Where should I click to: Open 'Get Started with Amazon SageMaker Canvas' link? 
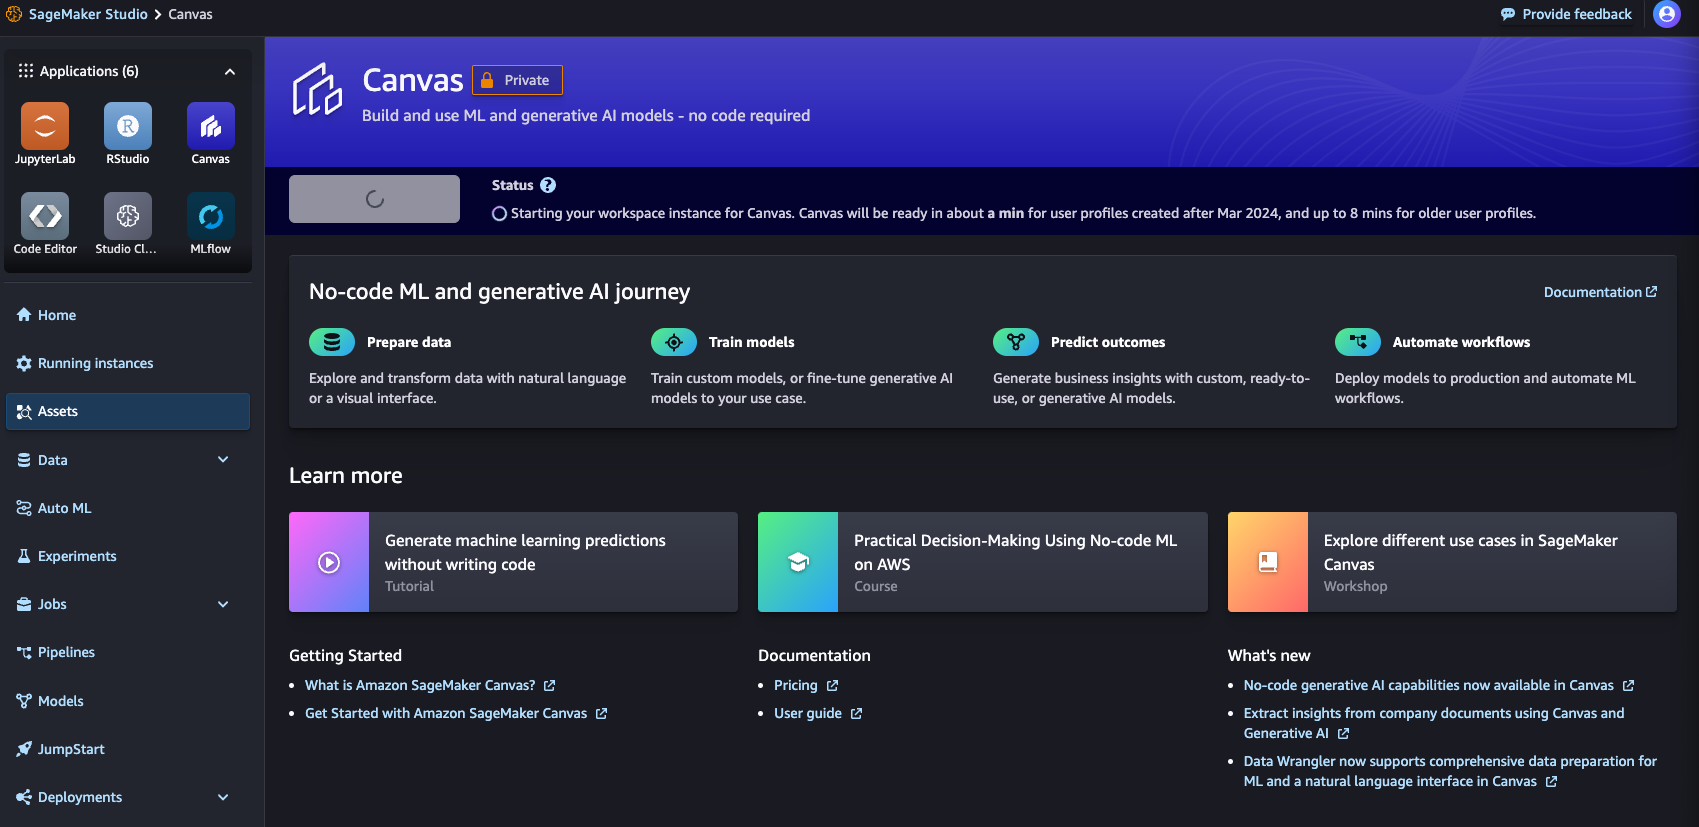[456, 713]
